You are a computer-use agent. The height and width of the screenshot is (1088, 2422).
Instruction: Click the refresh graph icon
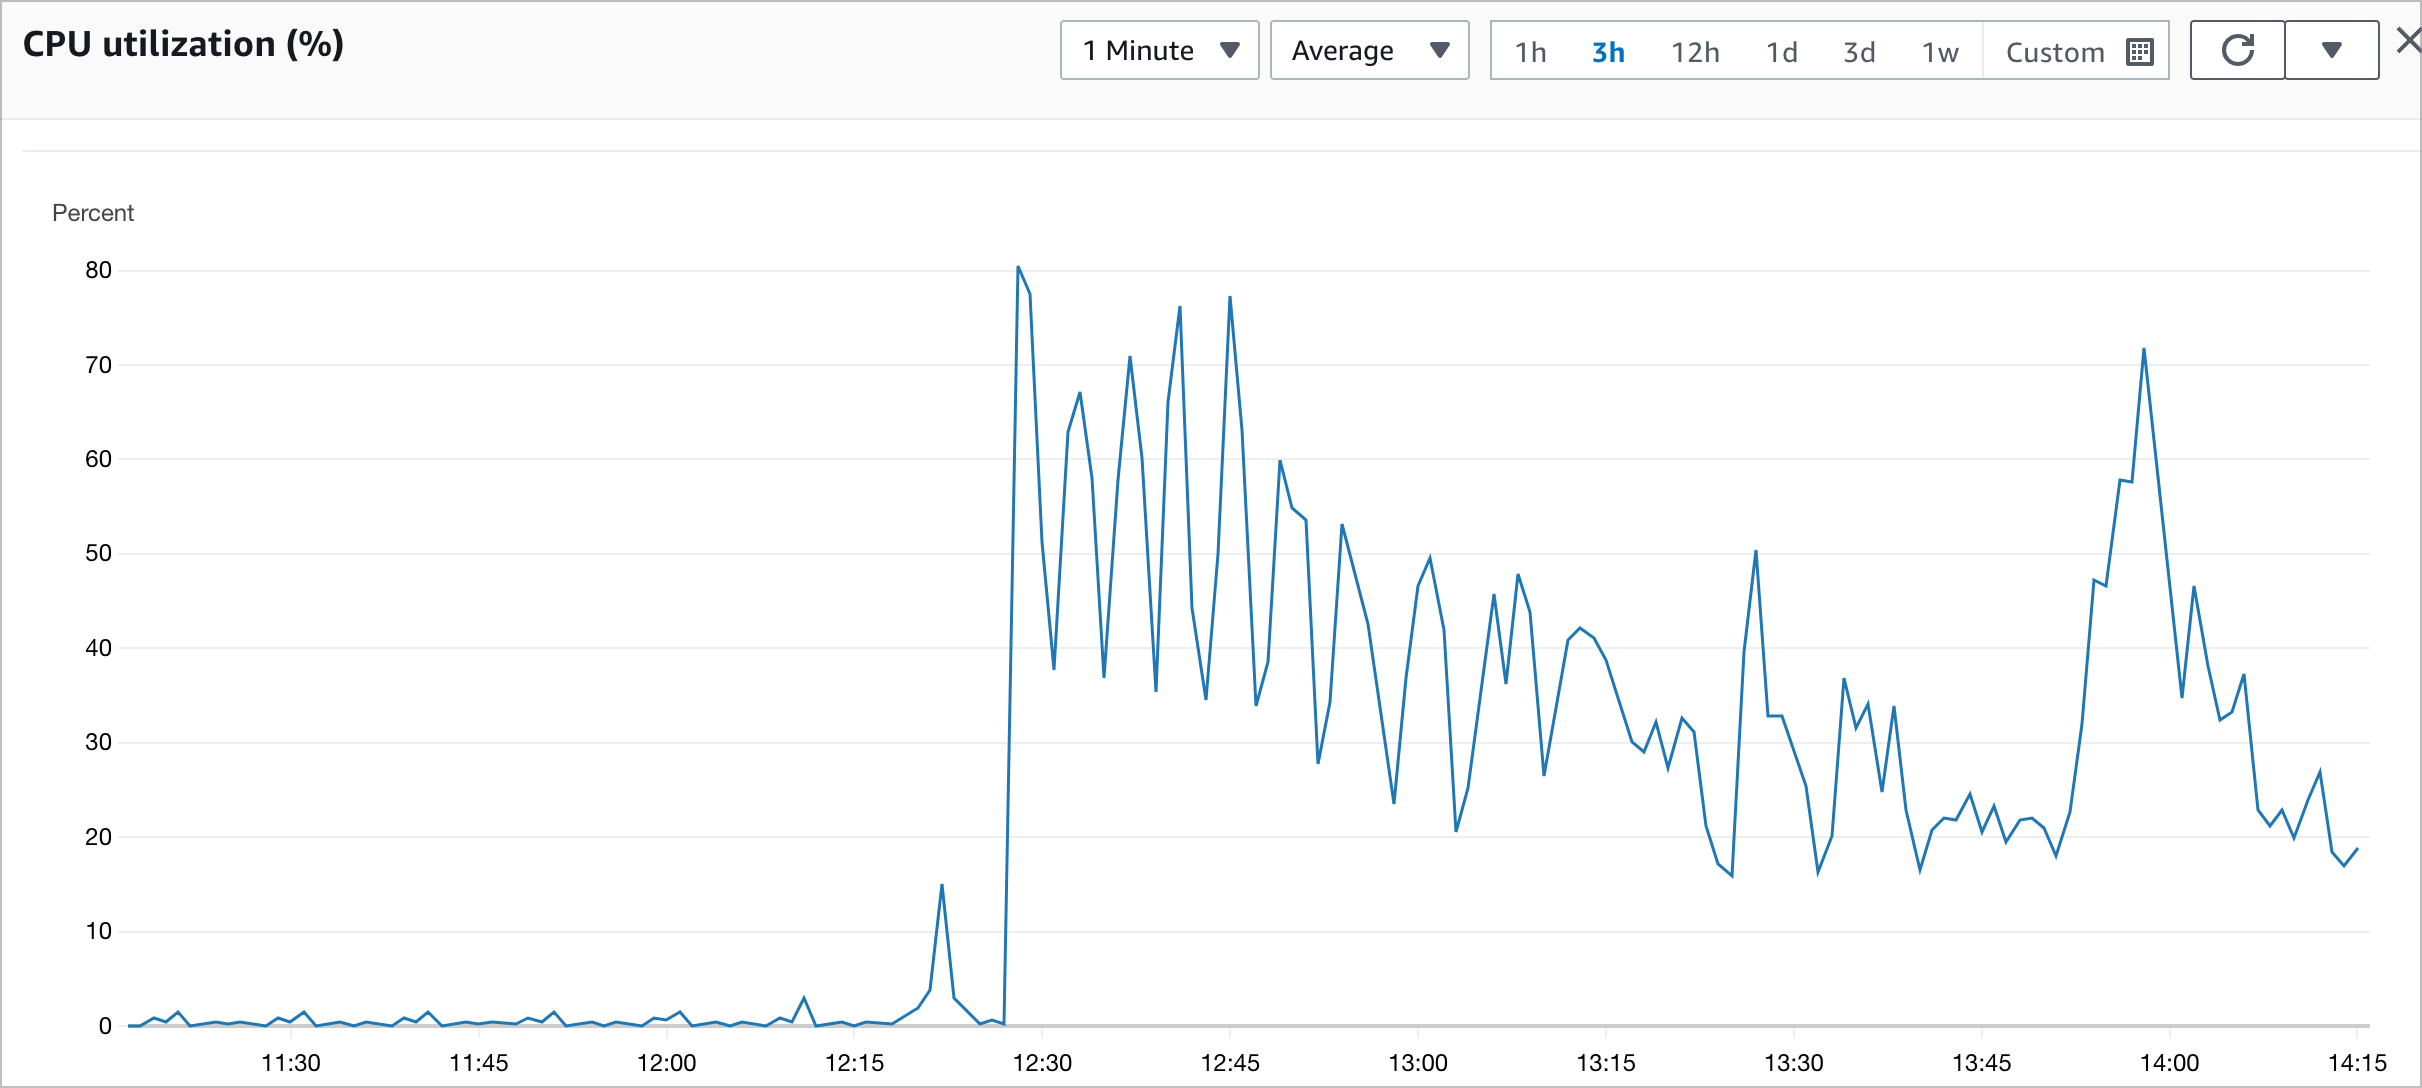coord(2237,50)
